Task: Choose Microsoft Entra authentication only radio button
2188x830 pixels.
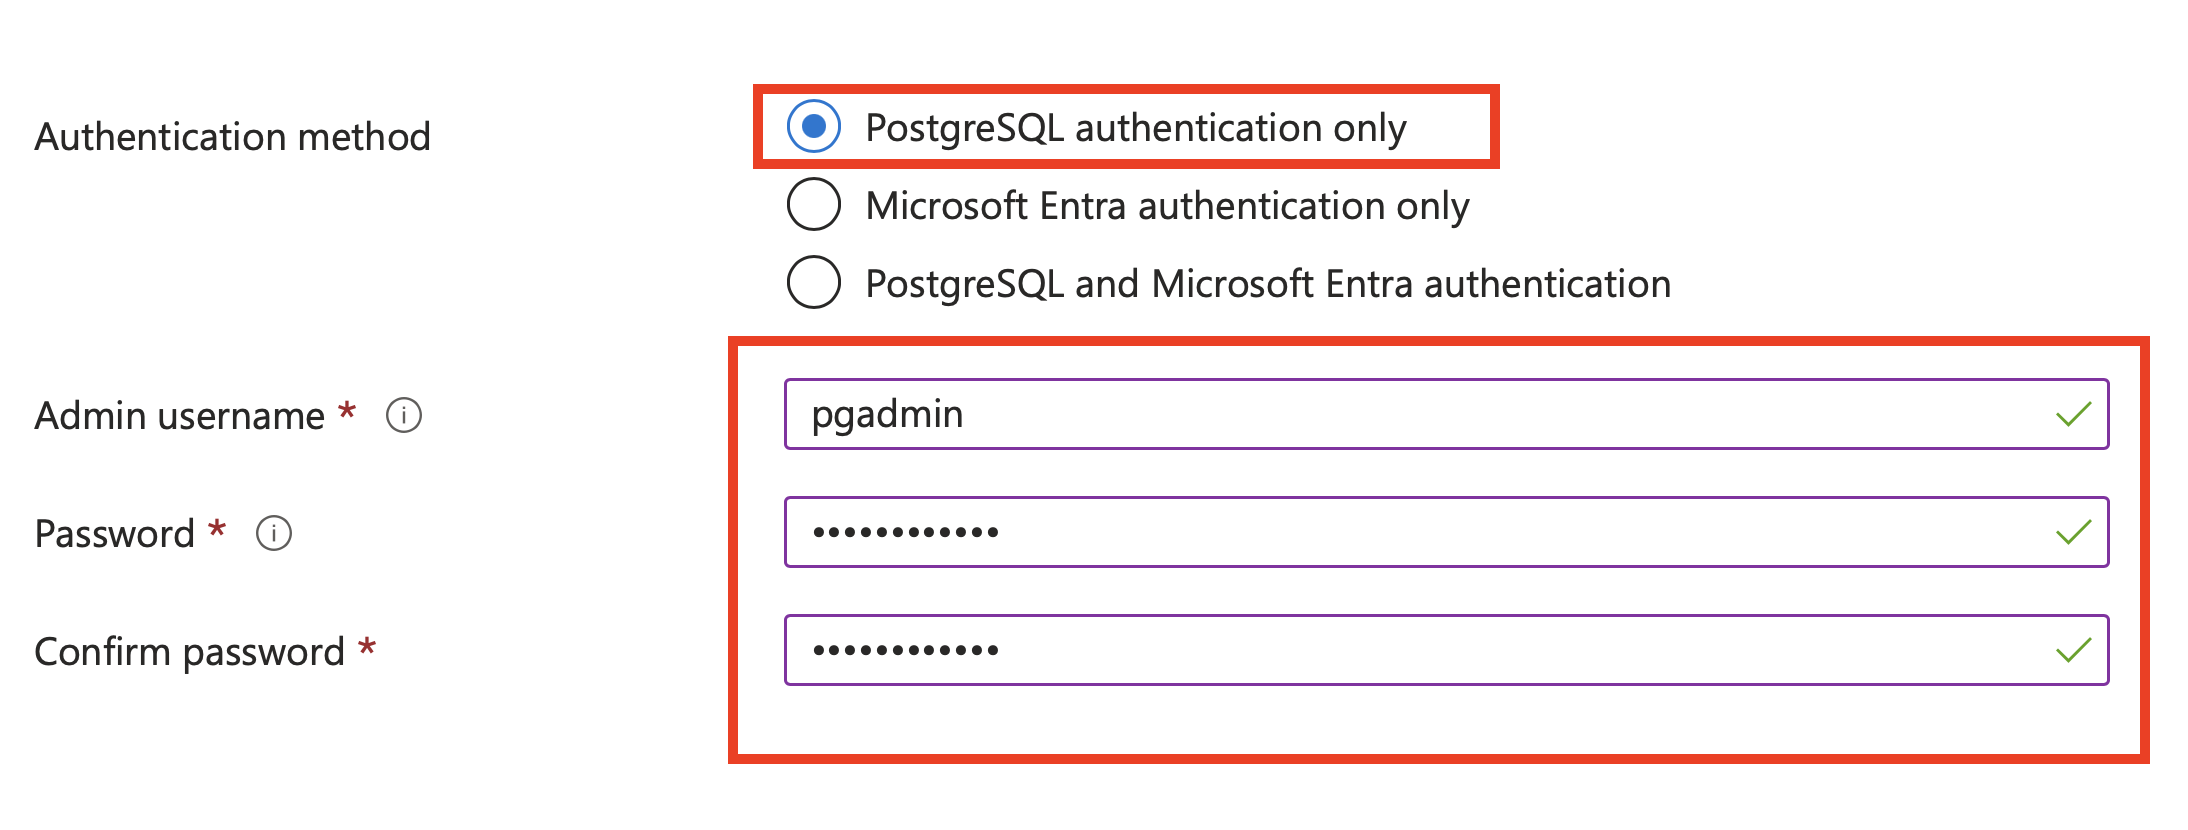Action: pos(814,205)
